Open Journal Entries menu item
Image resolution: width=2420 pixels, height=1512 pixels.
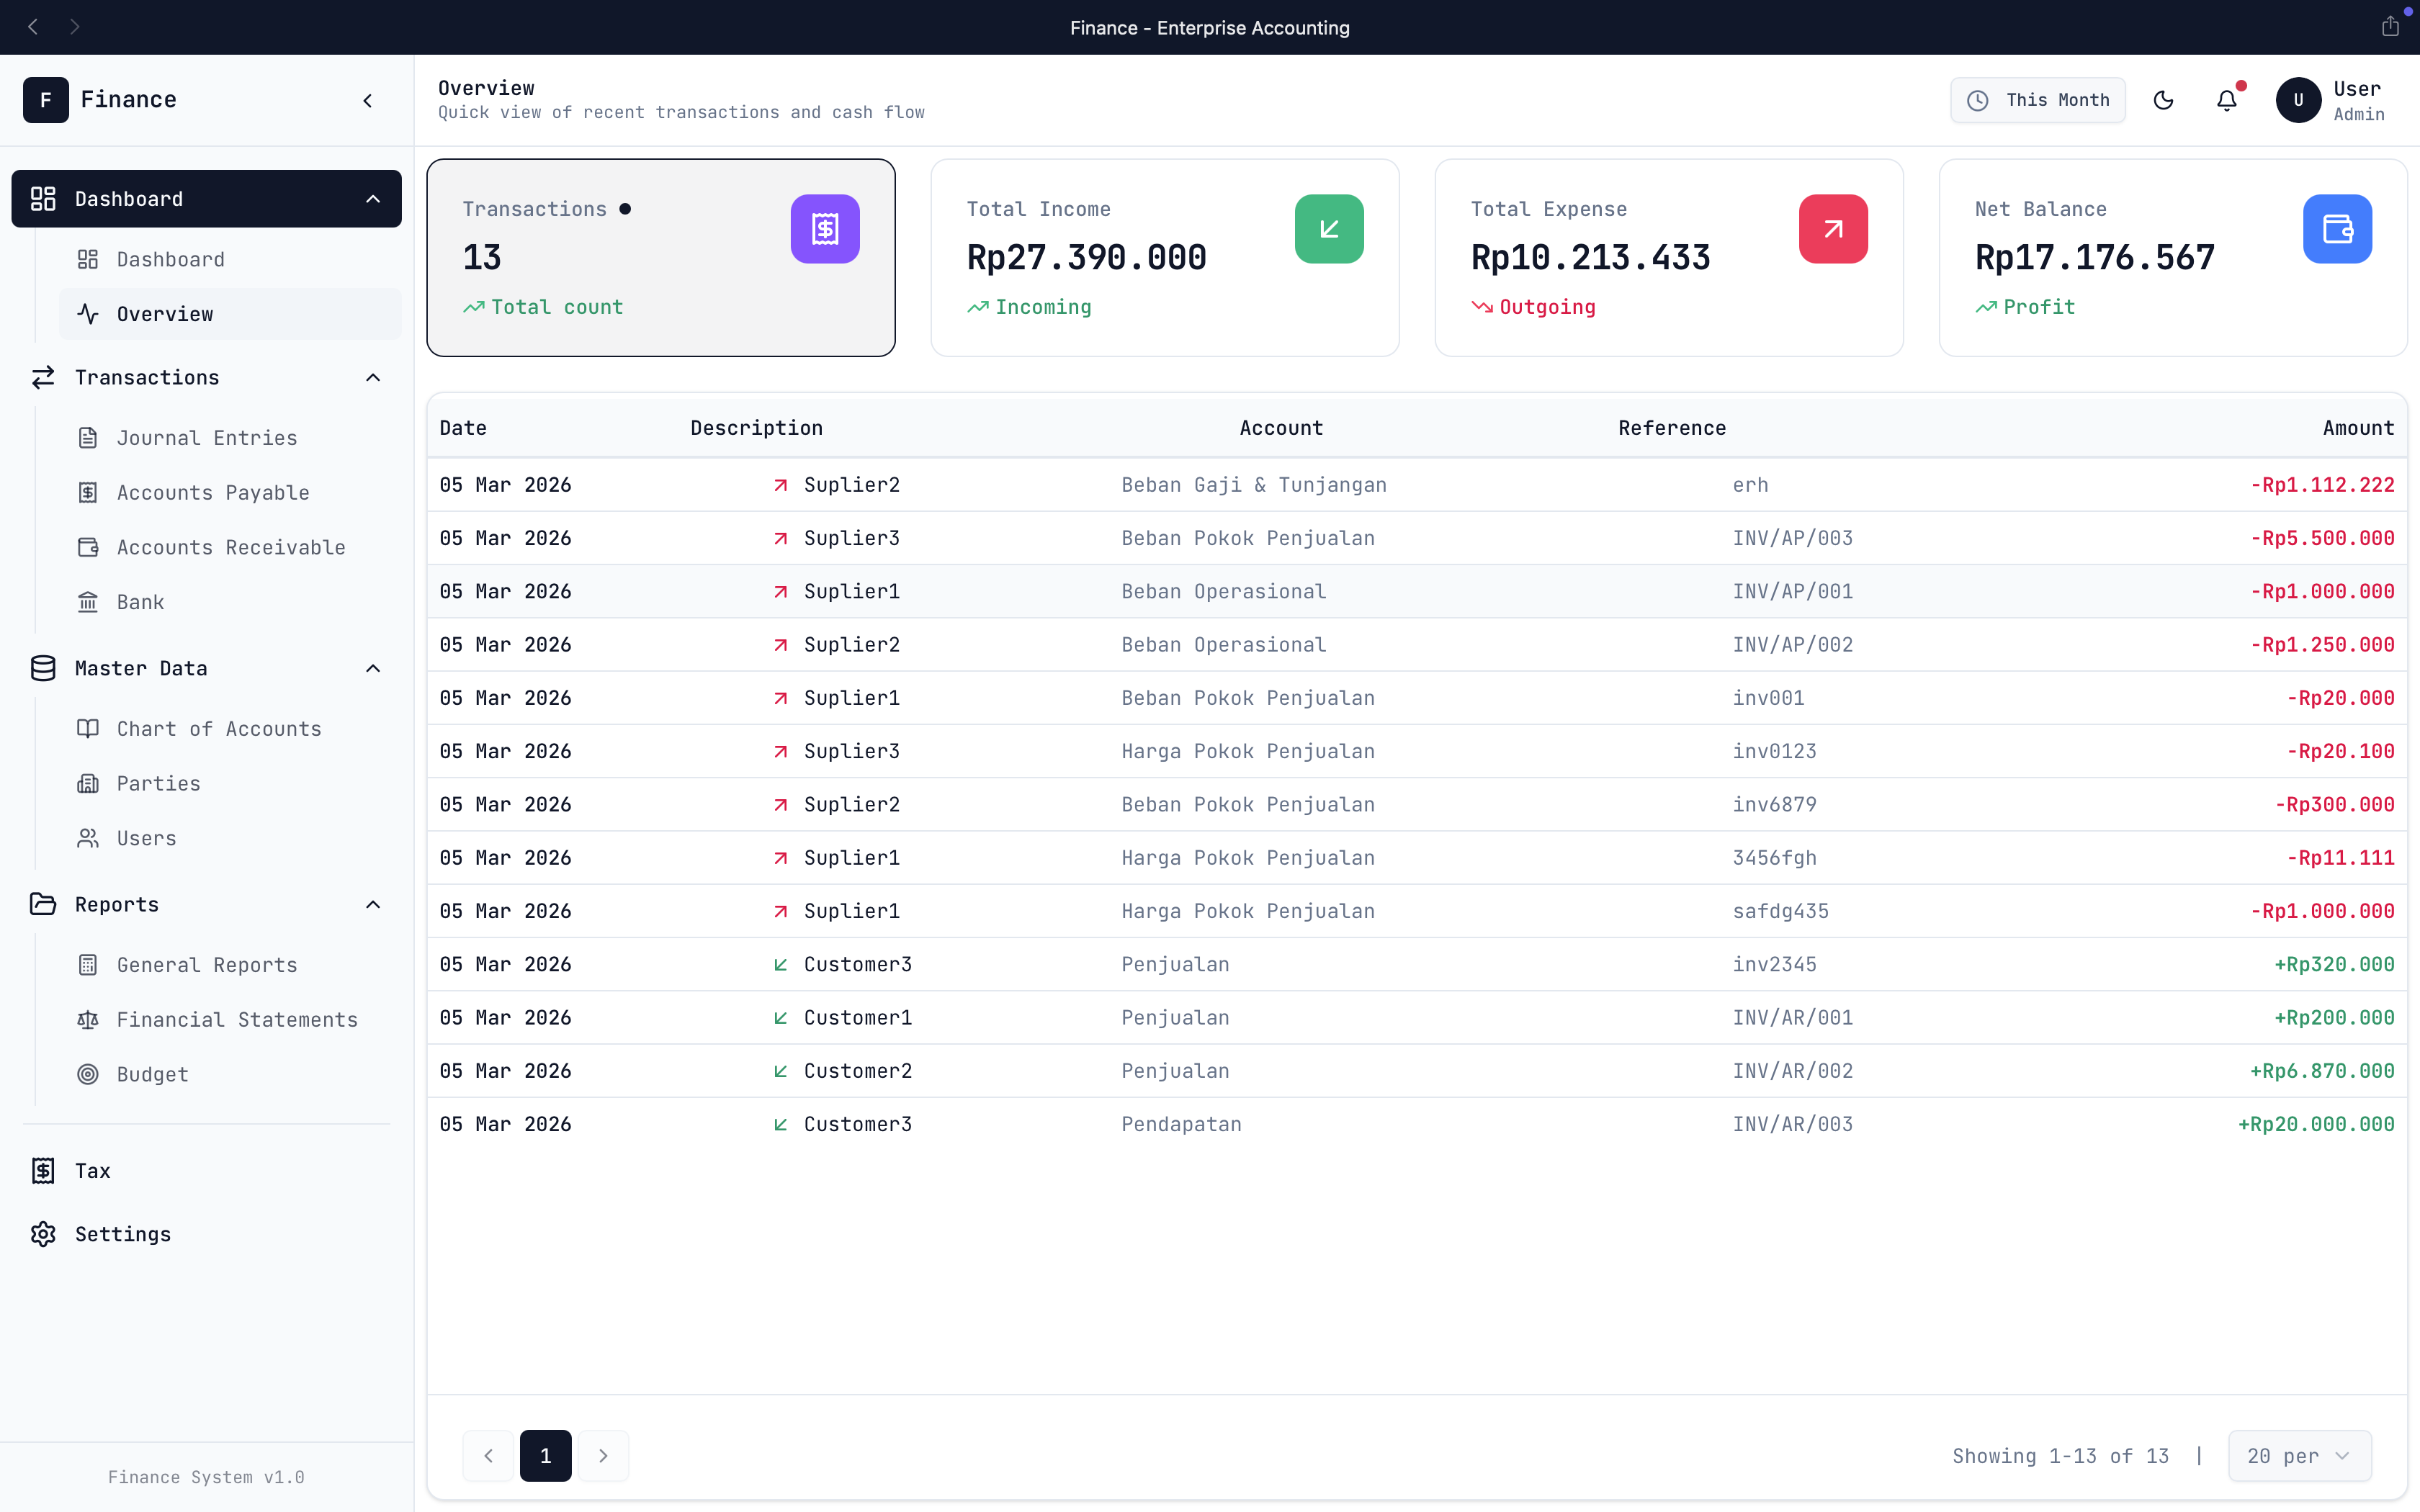[x=206, y=438]
